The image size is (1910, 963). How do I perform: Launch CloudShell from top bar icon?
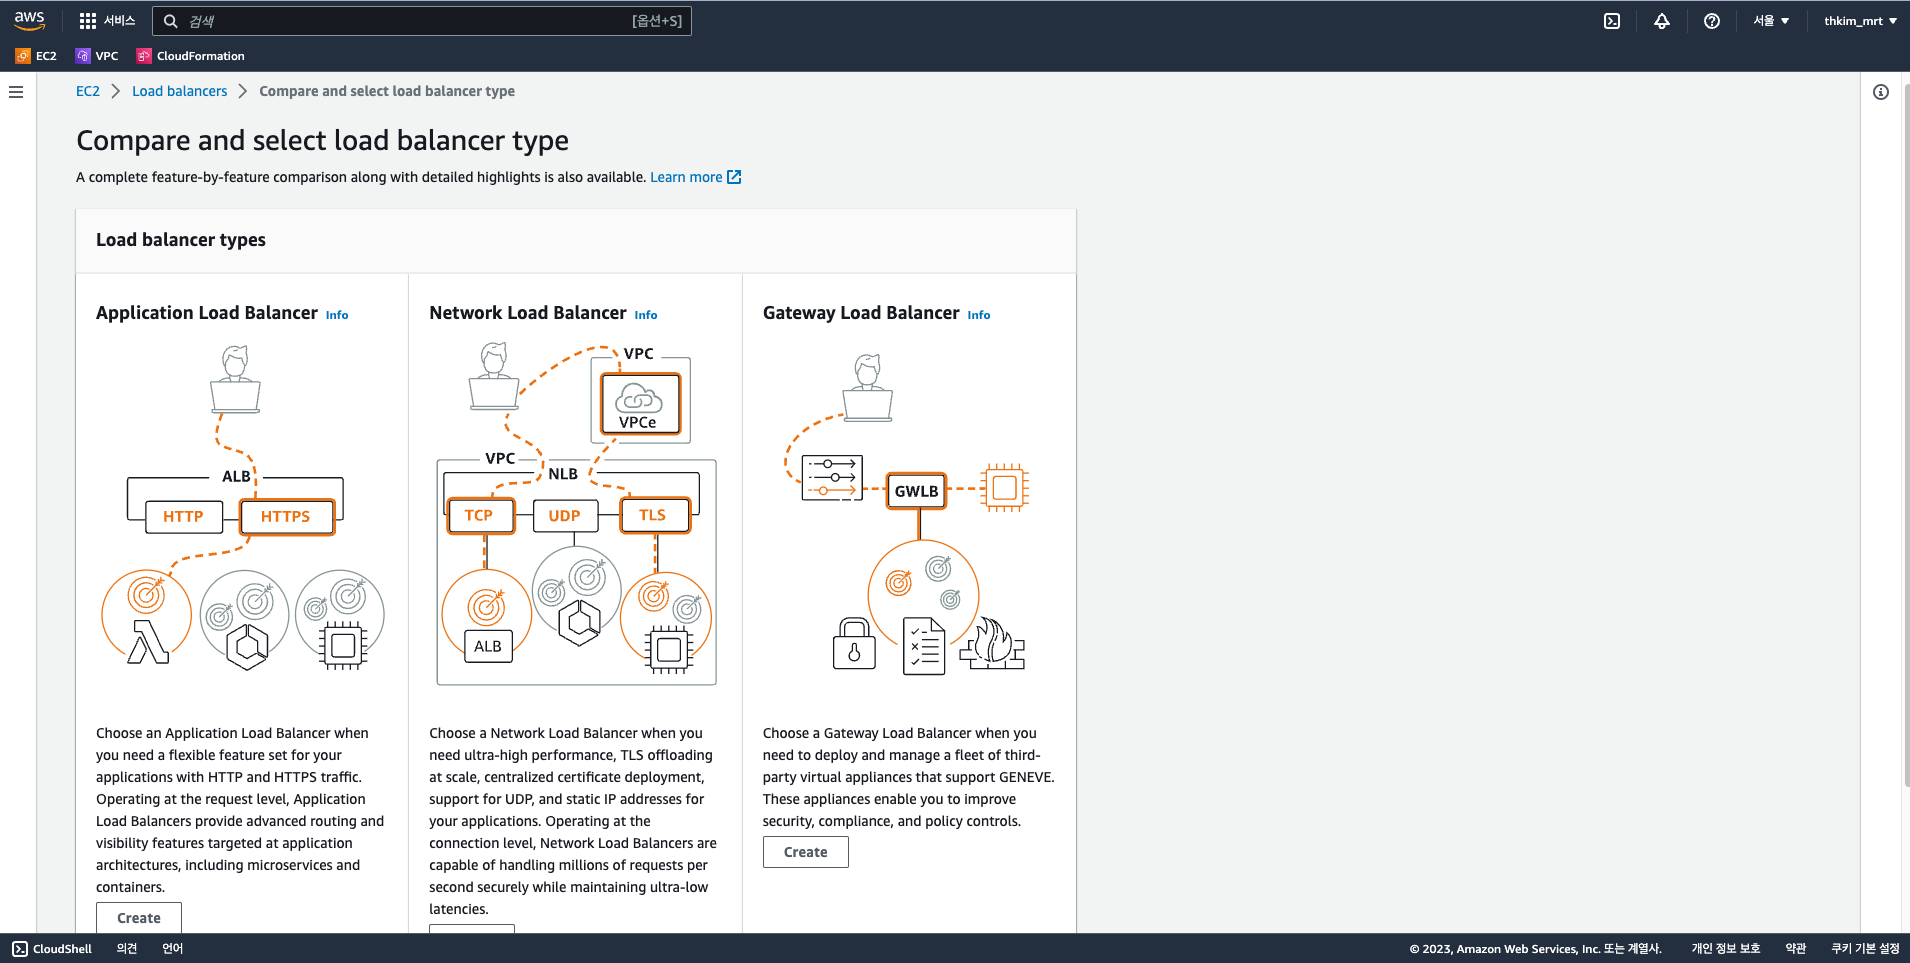tap(1612, 21)
